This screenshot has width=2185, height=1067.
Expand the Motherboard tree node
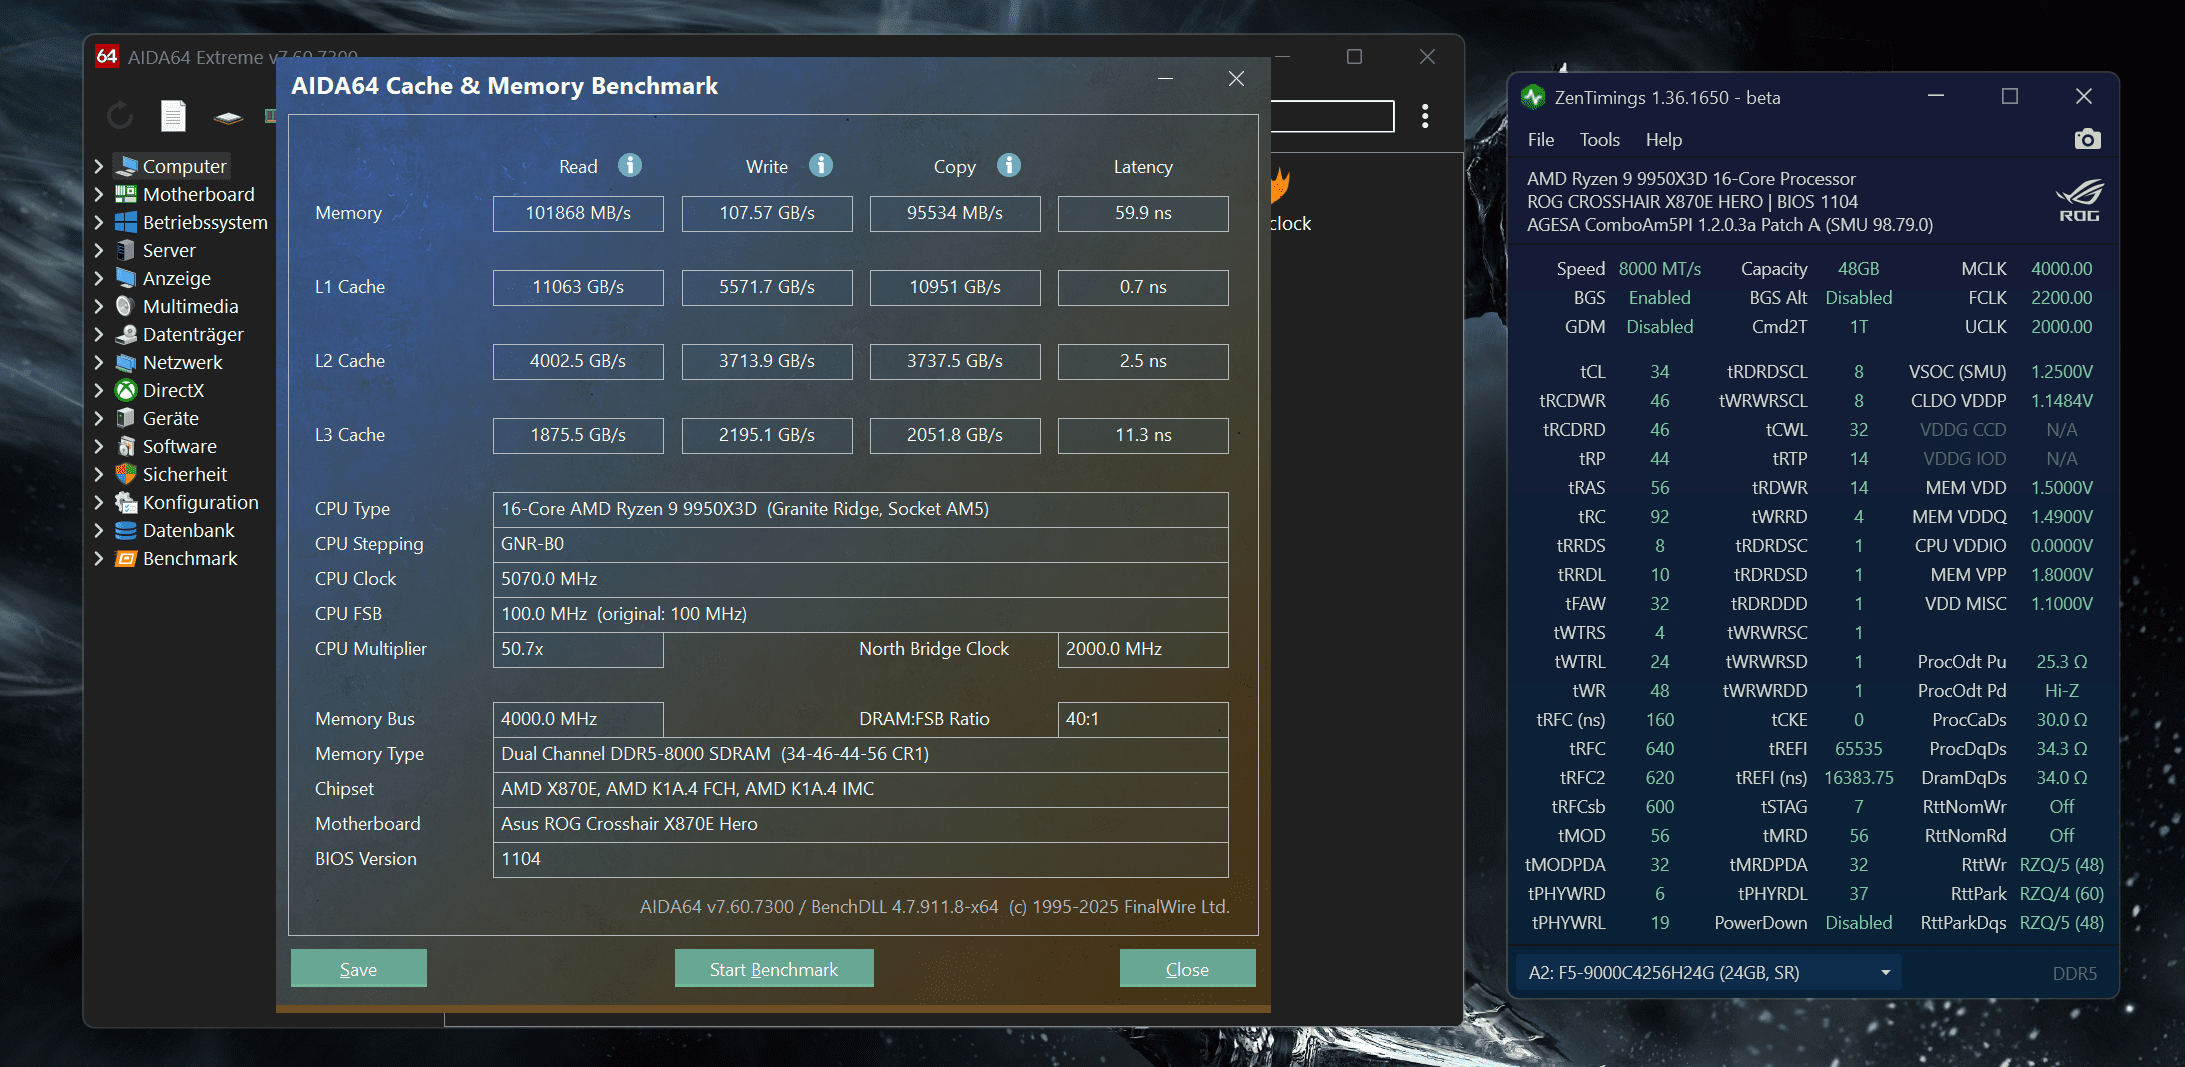tap(99, 194)
